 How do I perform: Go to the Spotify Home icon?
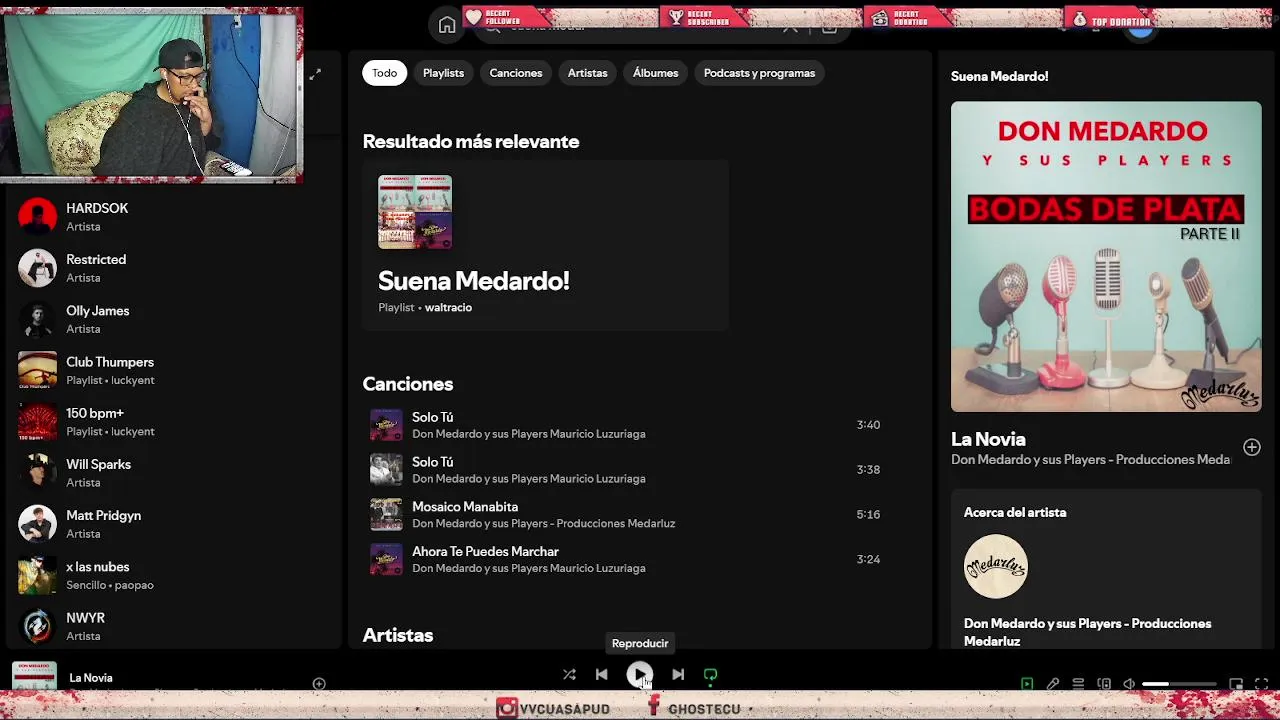pyautogui.click(x=447, y=25)
